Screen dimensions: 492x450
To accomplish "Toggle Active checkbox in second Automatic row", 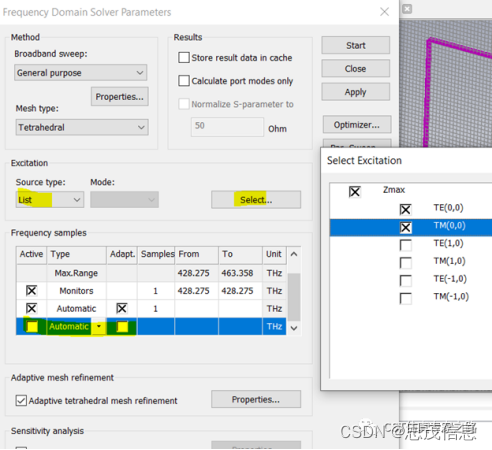I will click(x=32, y=308).
